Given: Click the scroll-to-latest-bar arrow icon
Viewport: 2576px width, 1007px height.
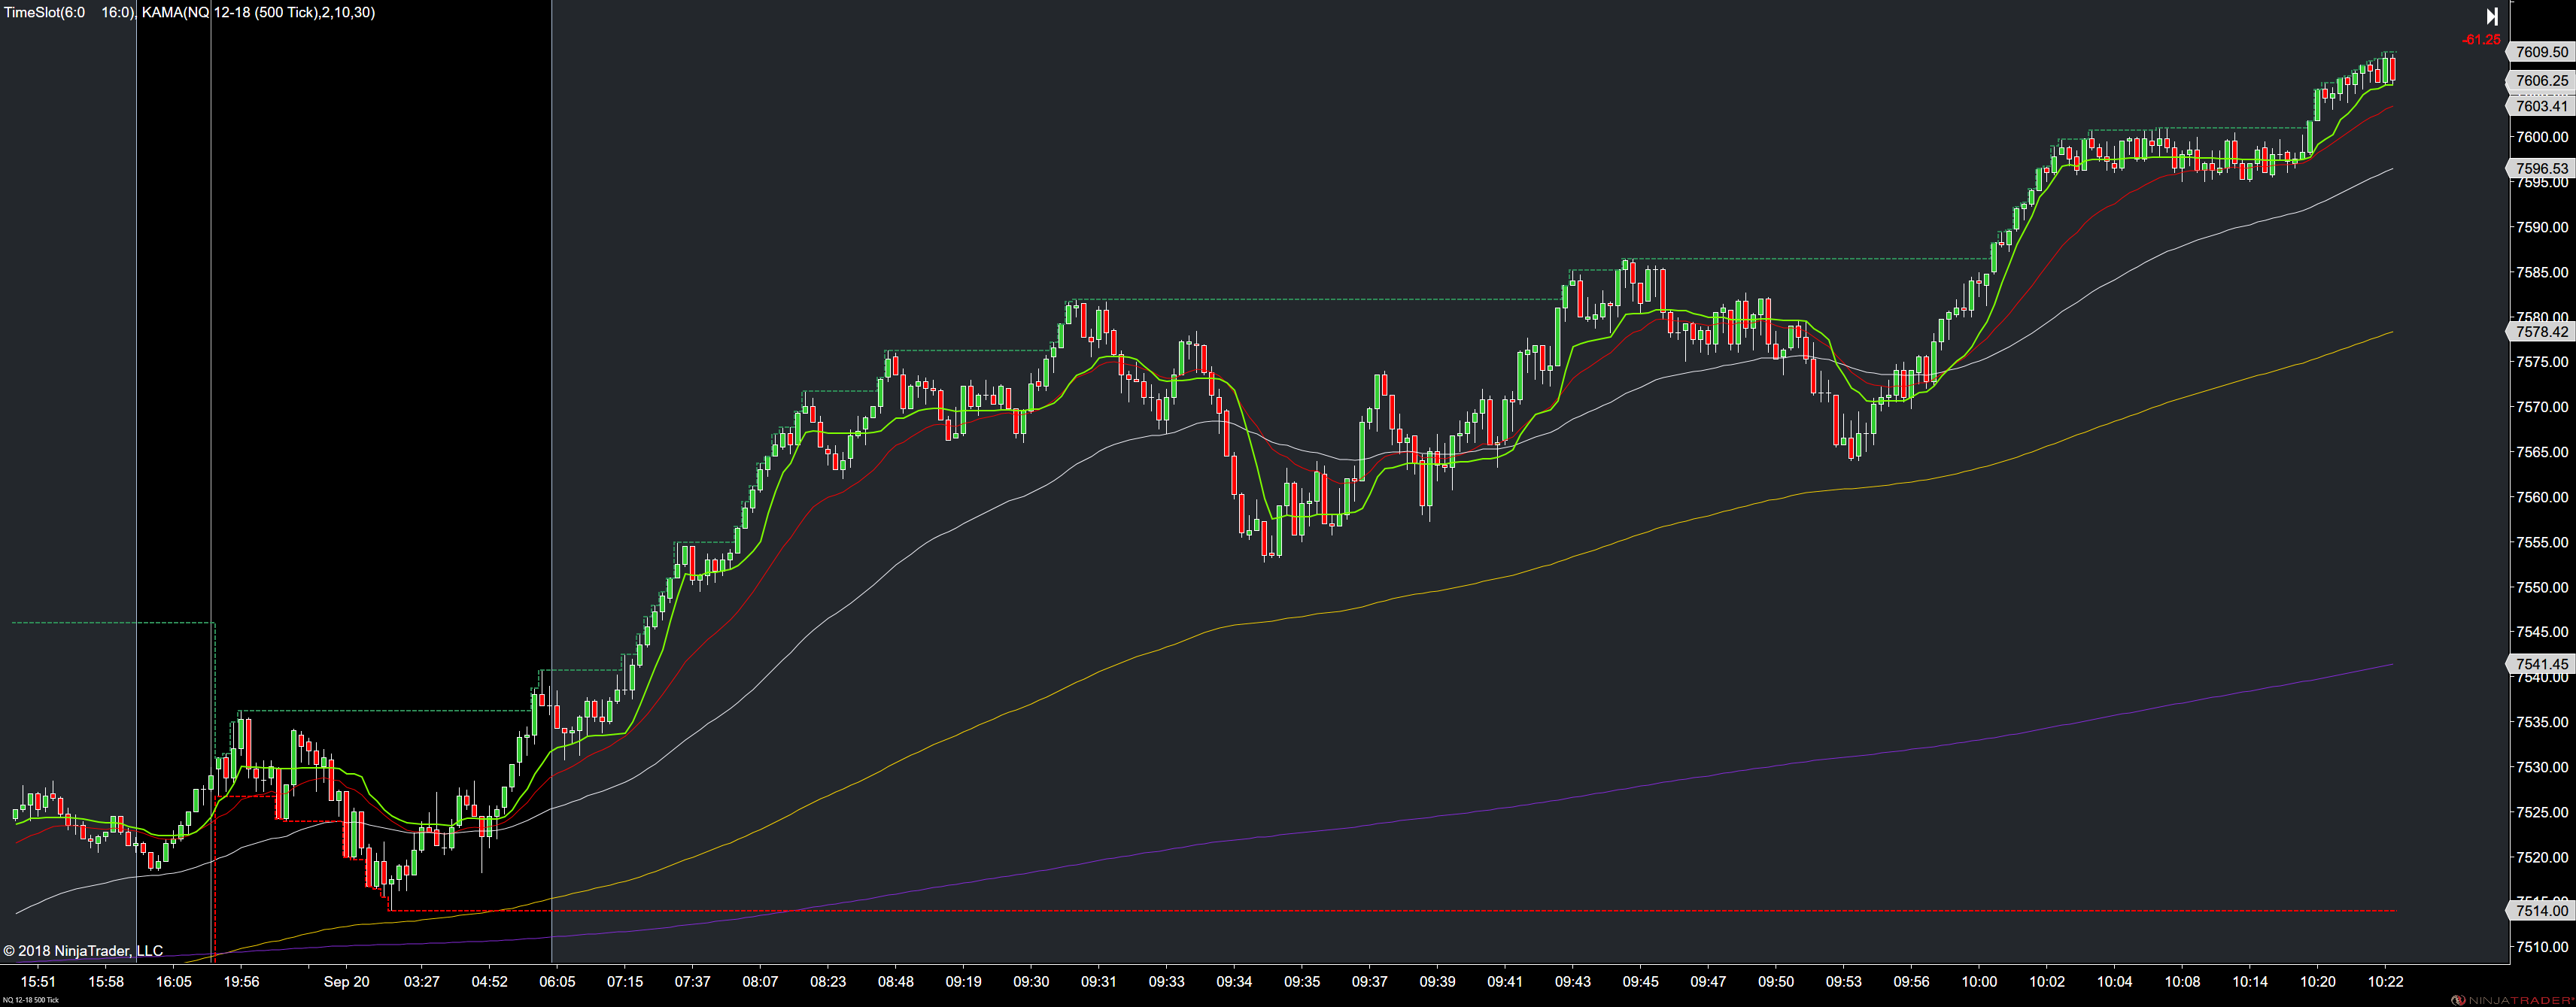Looking at the screenshot, I should click(x=2492, y=16).
